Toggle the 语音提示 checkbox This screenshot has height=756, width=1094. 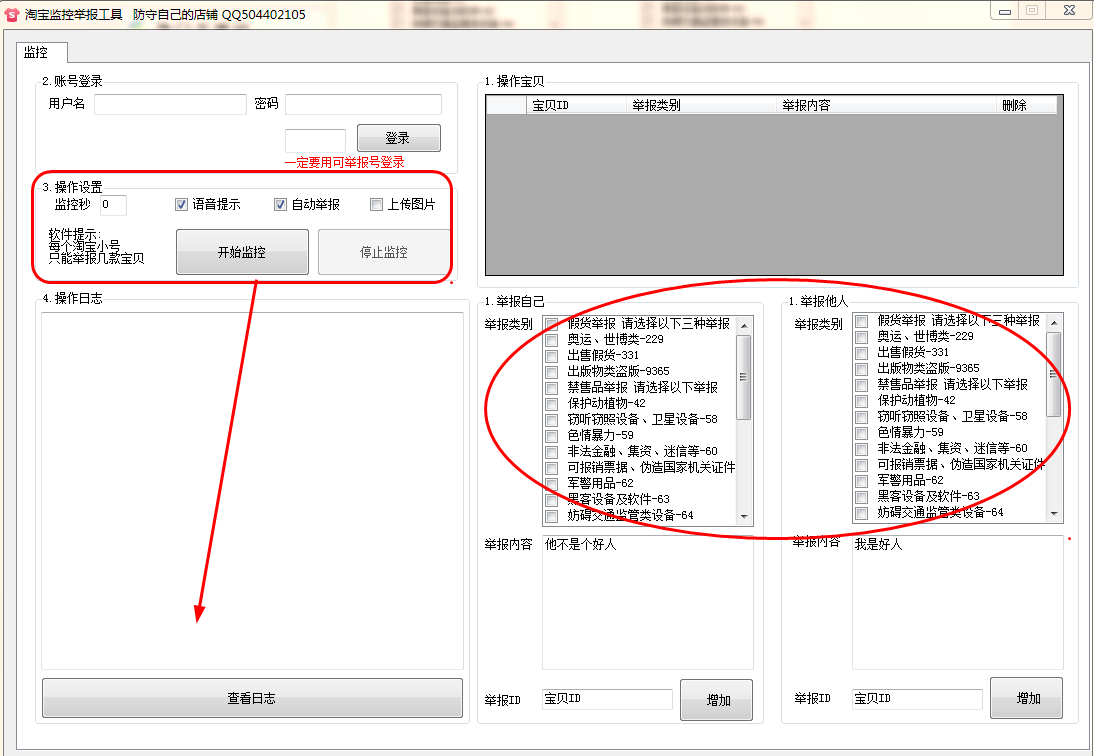(x=181, y=204)
